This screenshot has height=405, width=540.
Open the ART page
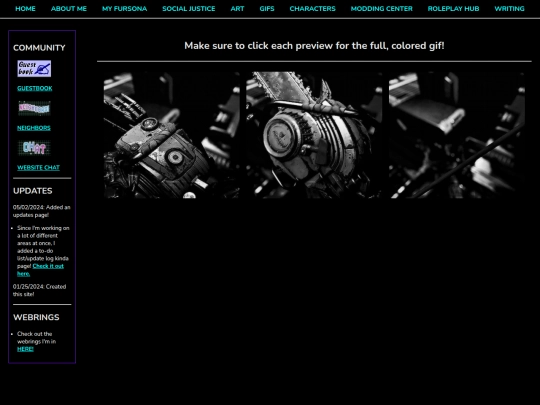pyautogui.click(x=237, y=9)
